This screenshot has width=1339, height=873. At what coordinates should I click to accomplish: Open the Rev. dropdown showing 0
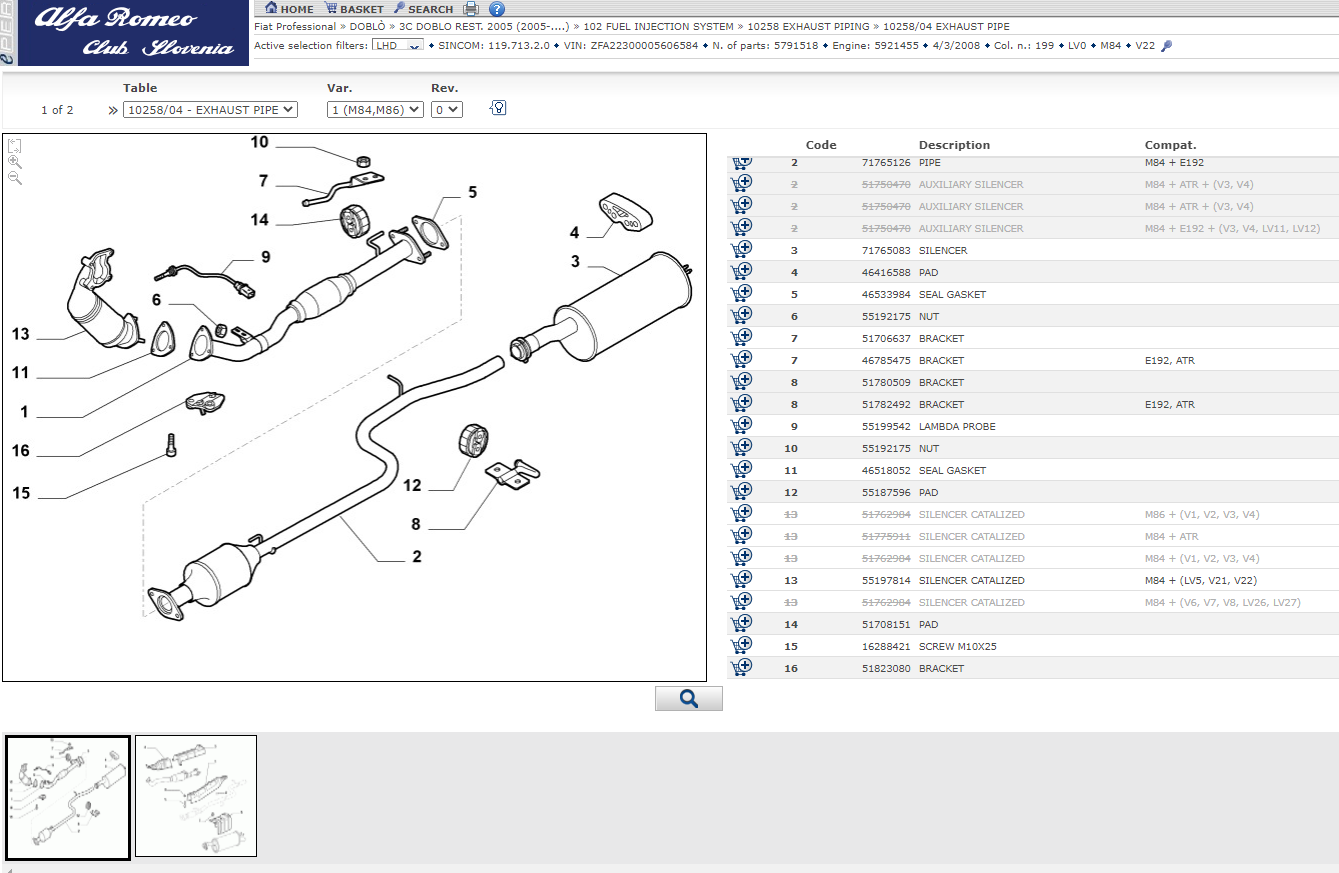447,110
